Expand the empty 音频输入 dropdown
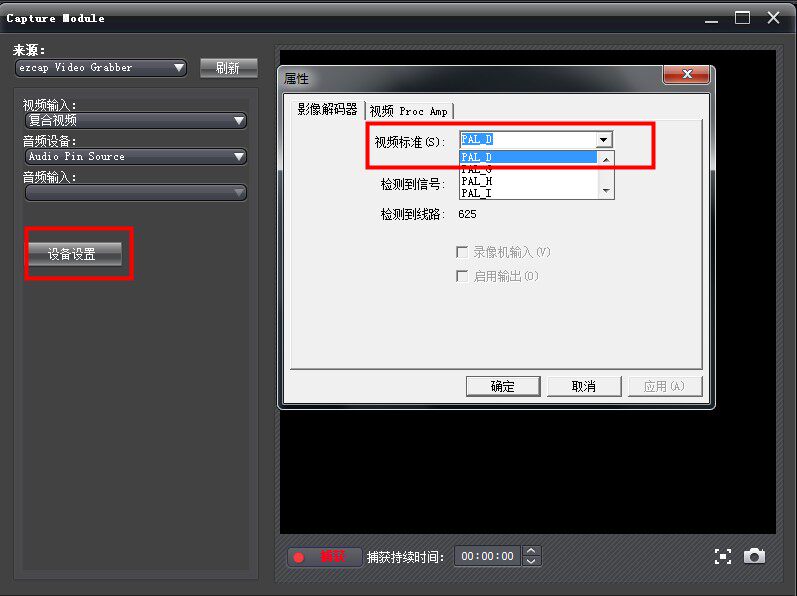The image size is (797, 596). (x=136, y=193)
